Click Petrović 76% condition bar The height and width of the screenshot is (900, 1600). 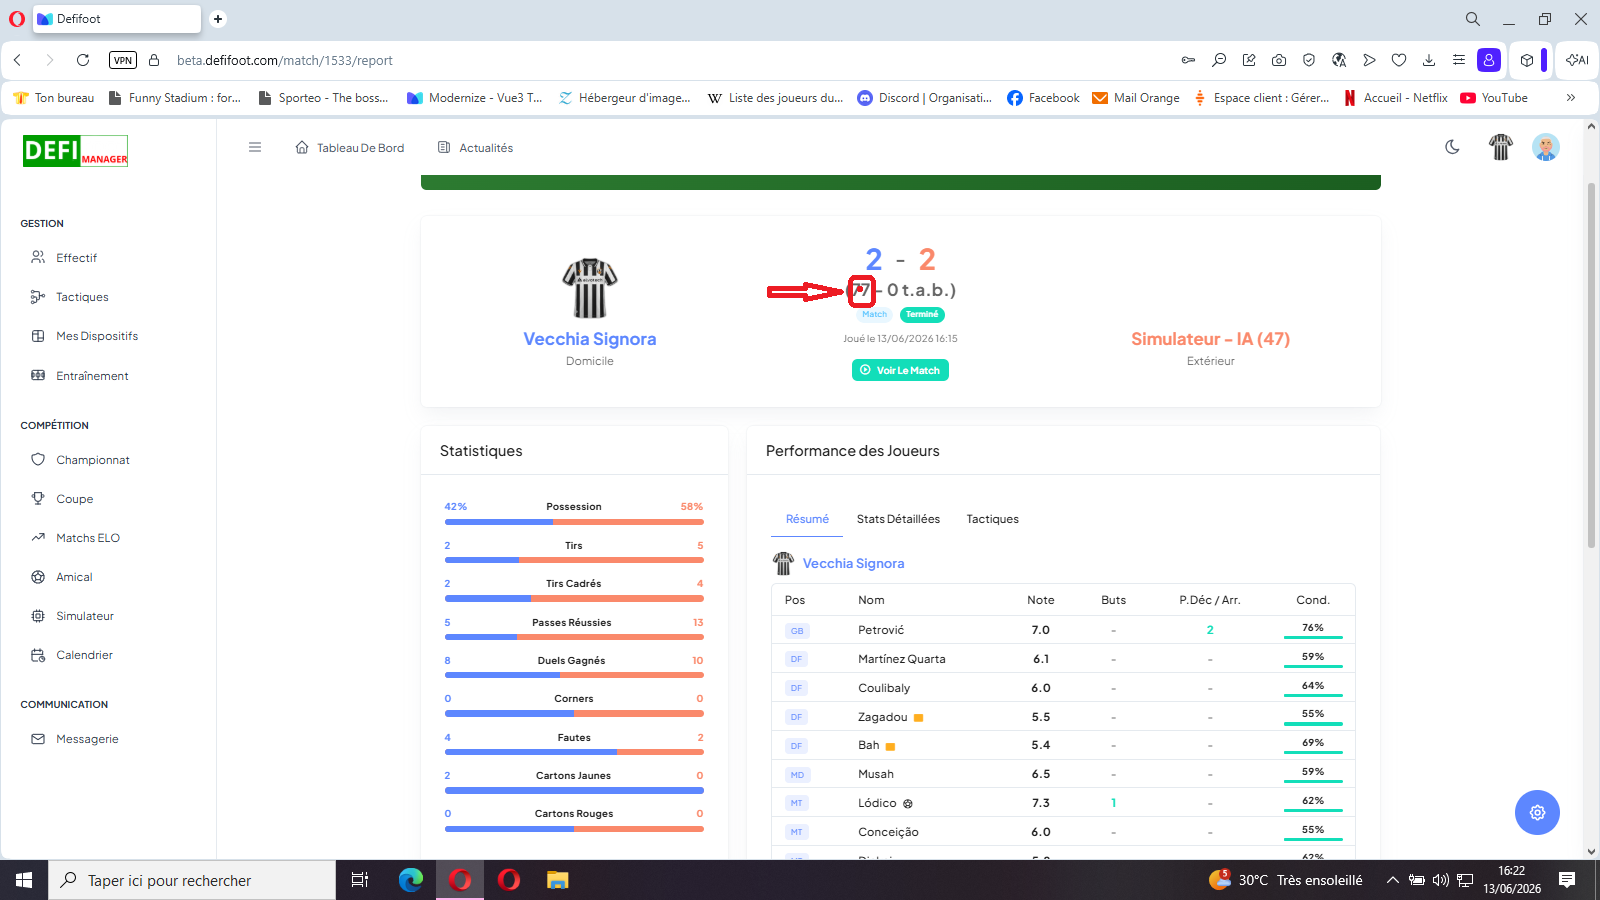(1313, 638)
